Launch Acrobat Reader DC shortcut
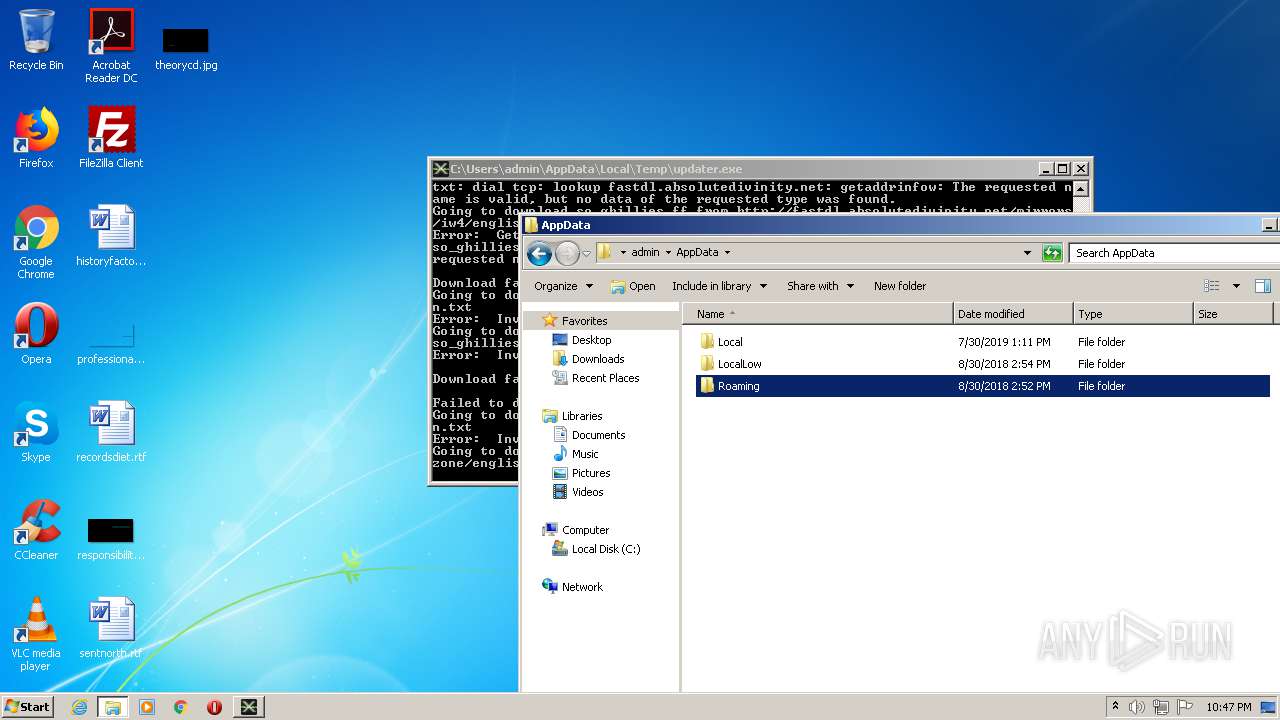 pos(111,46)
